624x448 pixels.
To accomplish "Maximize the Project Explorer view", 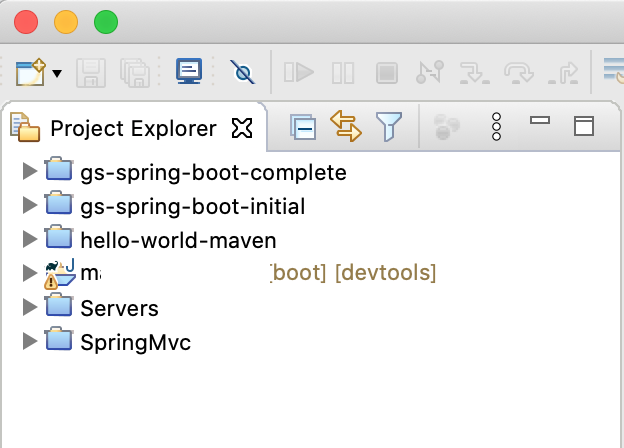I will pos(584,127).
